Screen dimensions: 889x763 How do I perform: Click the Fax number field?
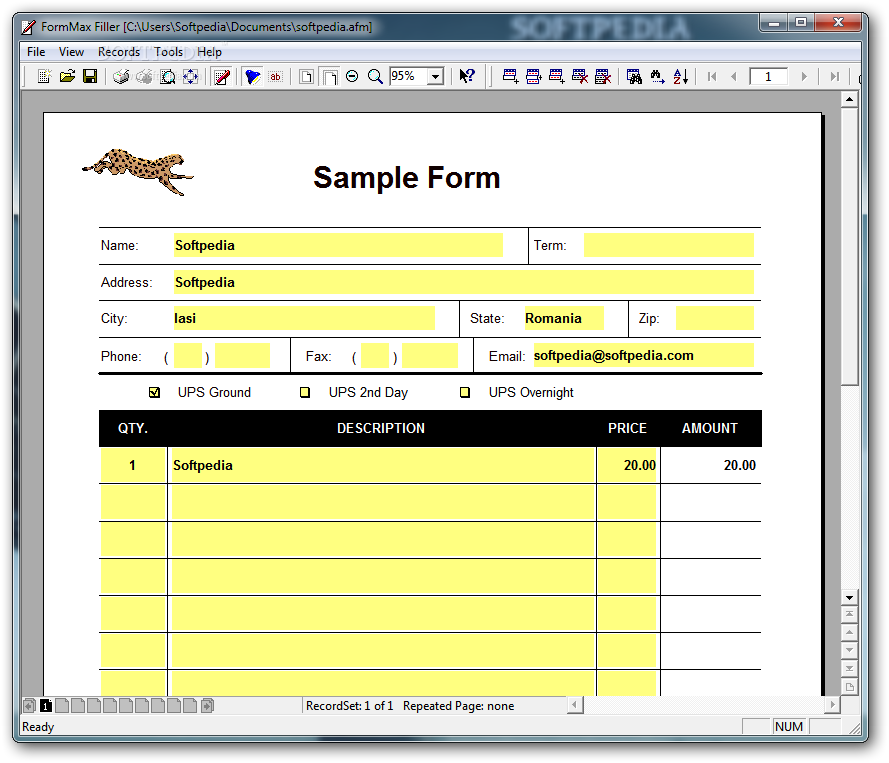[430, 356]
